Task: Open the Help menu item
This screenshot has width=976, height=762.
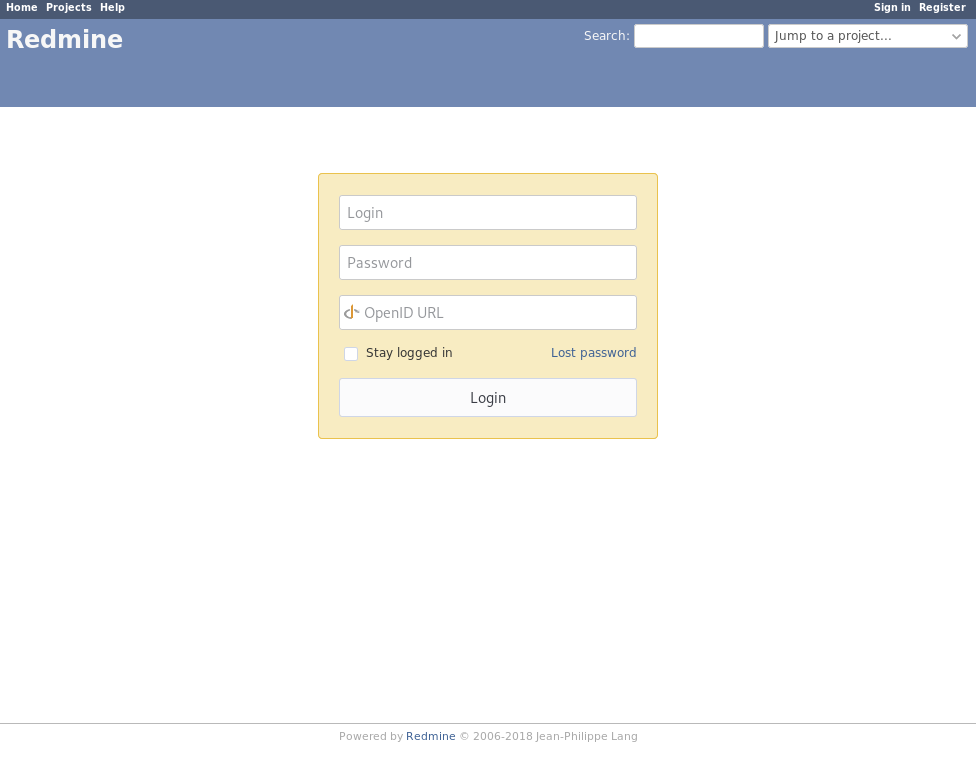Action: (x=112, y=7)
